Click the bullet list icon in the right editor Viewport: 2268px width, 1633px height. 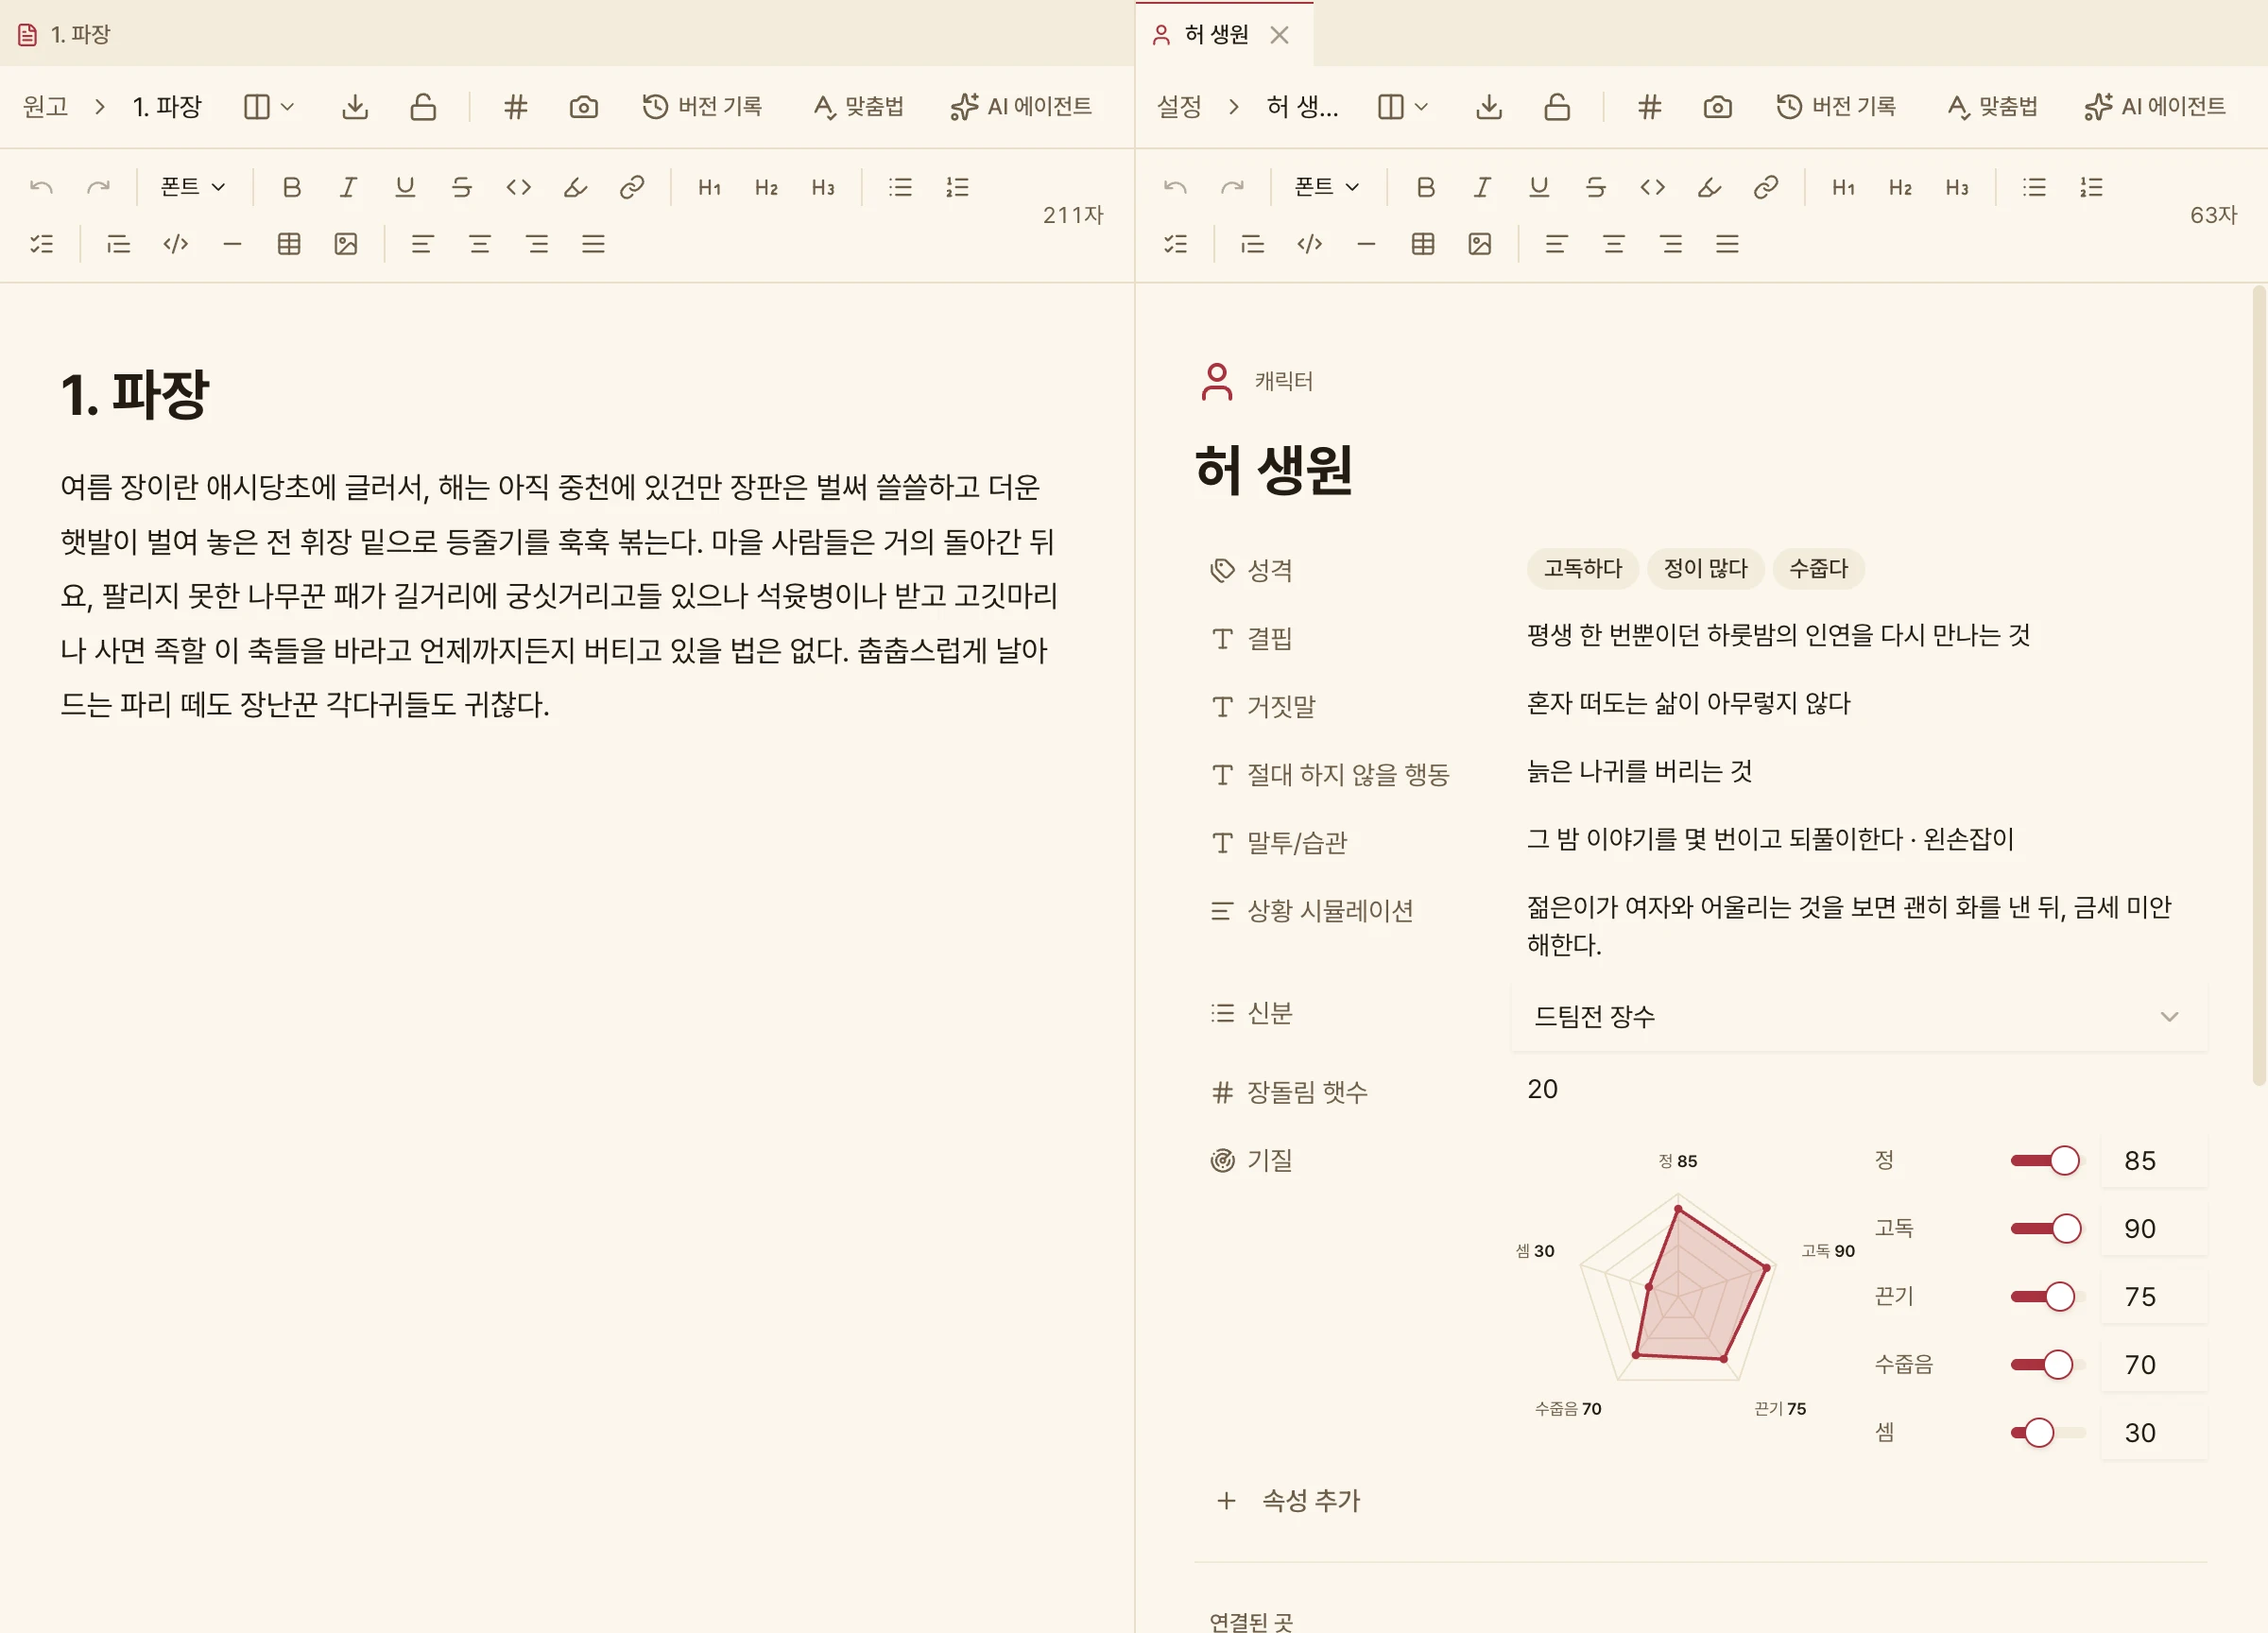pos(2034,187)
